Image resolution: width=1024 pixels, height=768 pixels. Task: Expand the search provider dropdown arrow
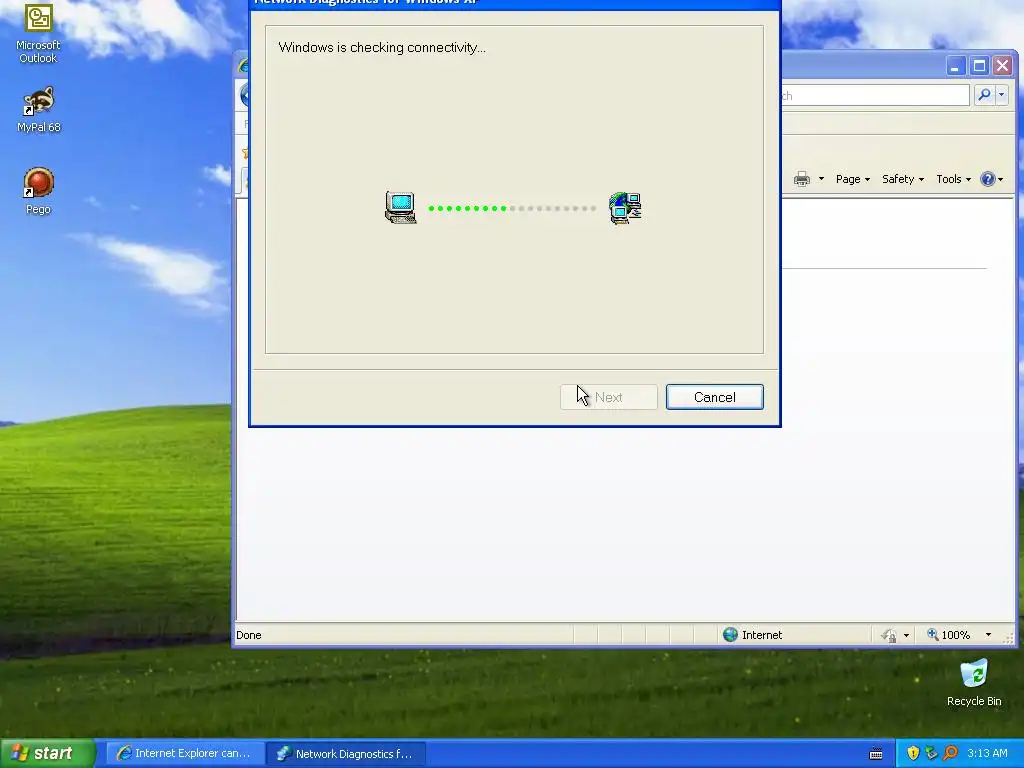coord(1001,95)
